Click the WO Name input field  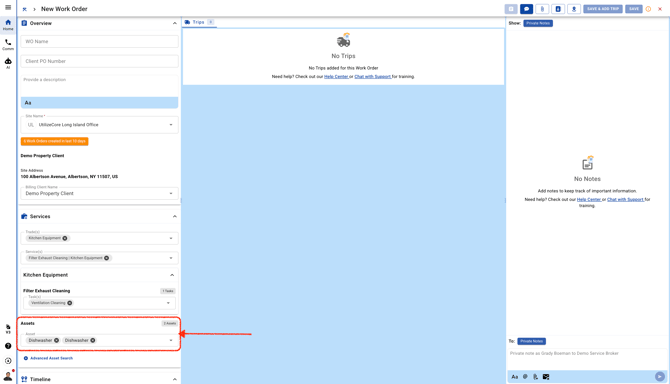coord(100,41)
